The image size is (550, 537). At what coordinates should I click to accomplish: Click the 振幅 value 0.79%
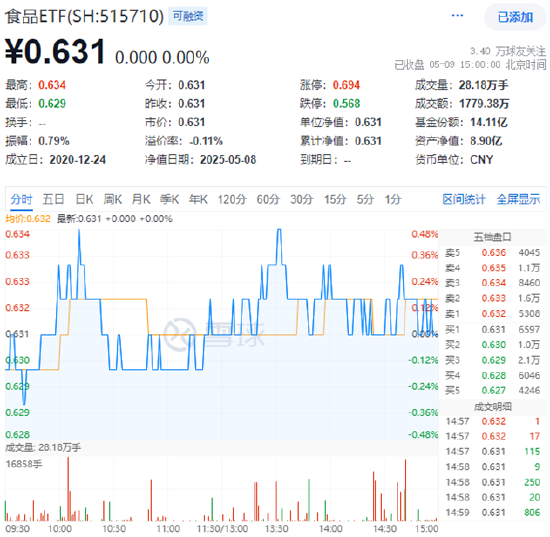pos(54,141)
